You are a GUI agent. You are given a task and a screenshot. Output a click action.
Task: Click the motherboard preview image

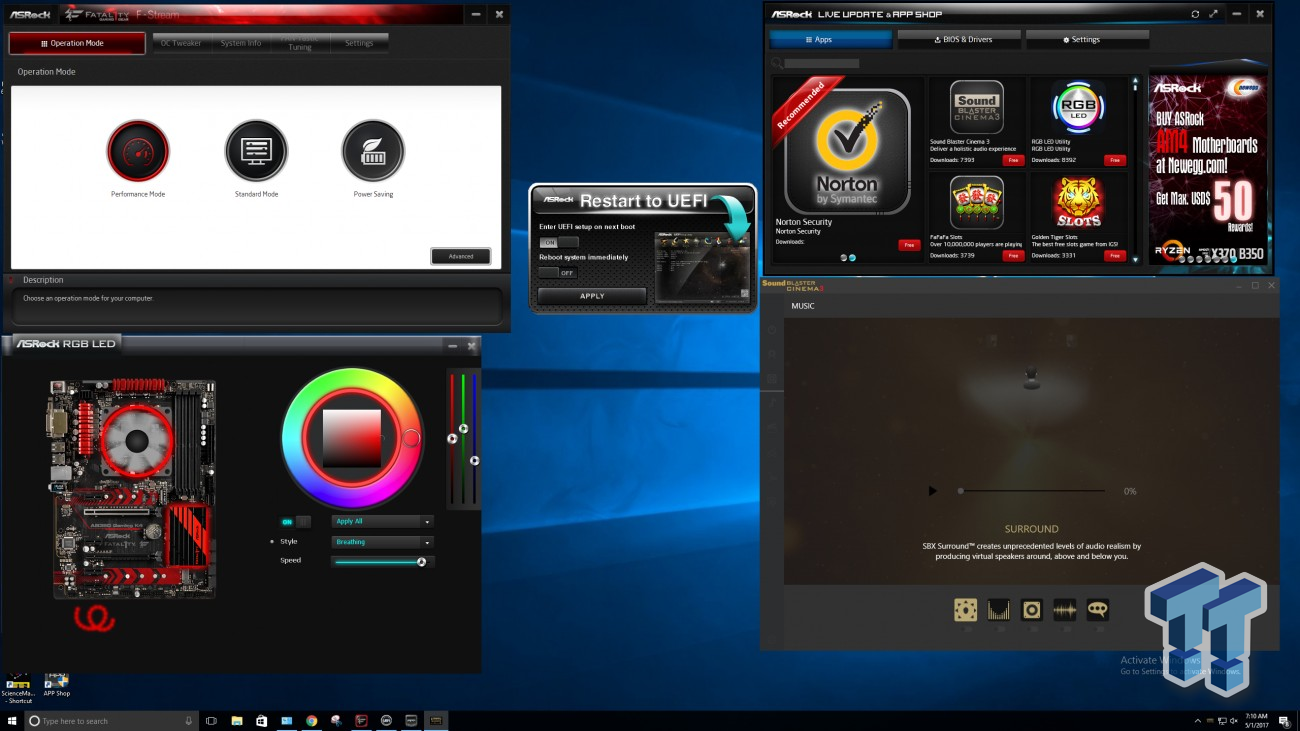click(134, 489)
